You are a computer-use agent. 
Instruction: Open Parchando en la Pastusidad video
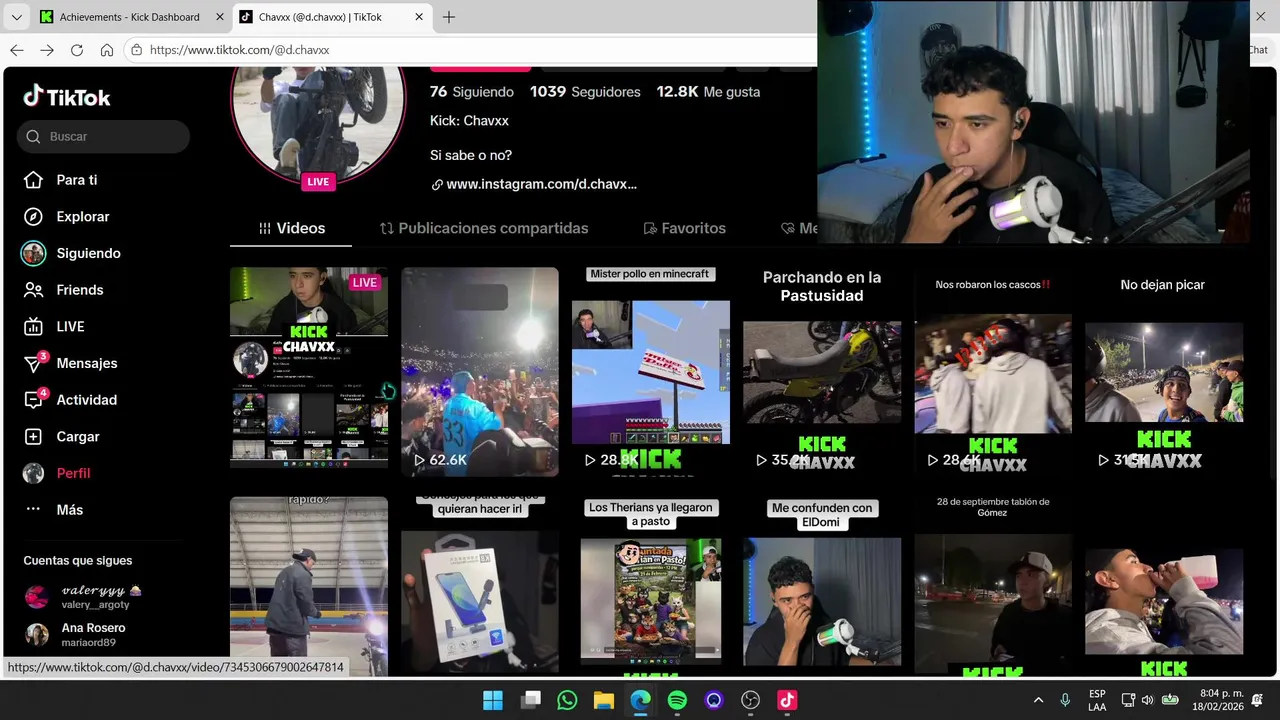tap(822, 371)
